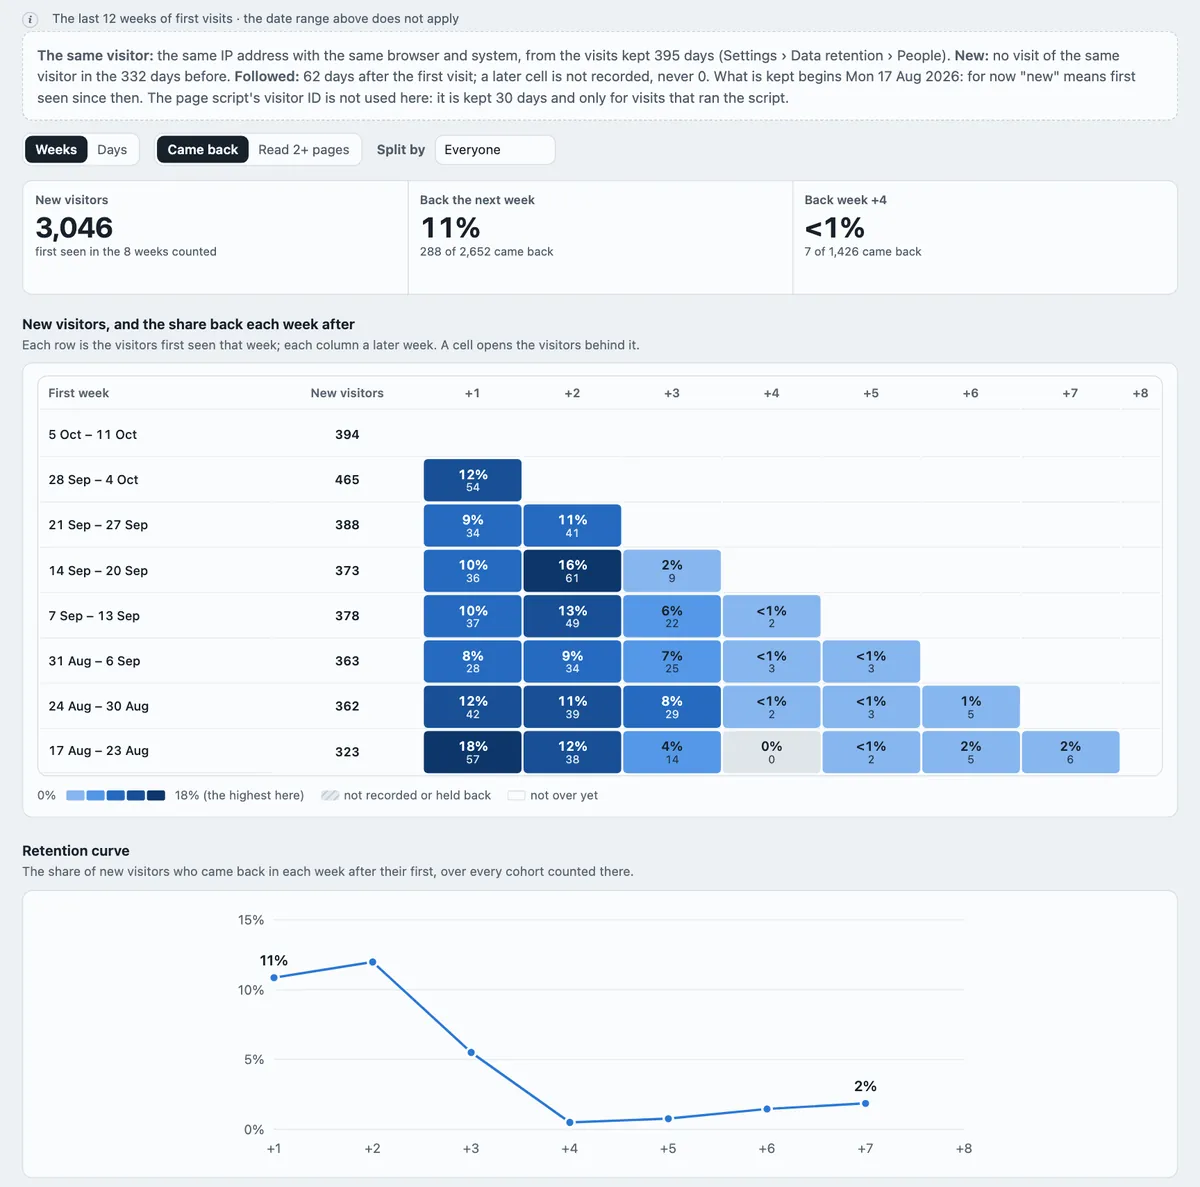Screen dimensions: 1200x1187
Task: Open the 24 Aug – 30 Aug +6 cell, 1%
Action: click(x=971, y=706)
